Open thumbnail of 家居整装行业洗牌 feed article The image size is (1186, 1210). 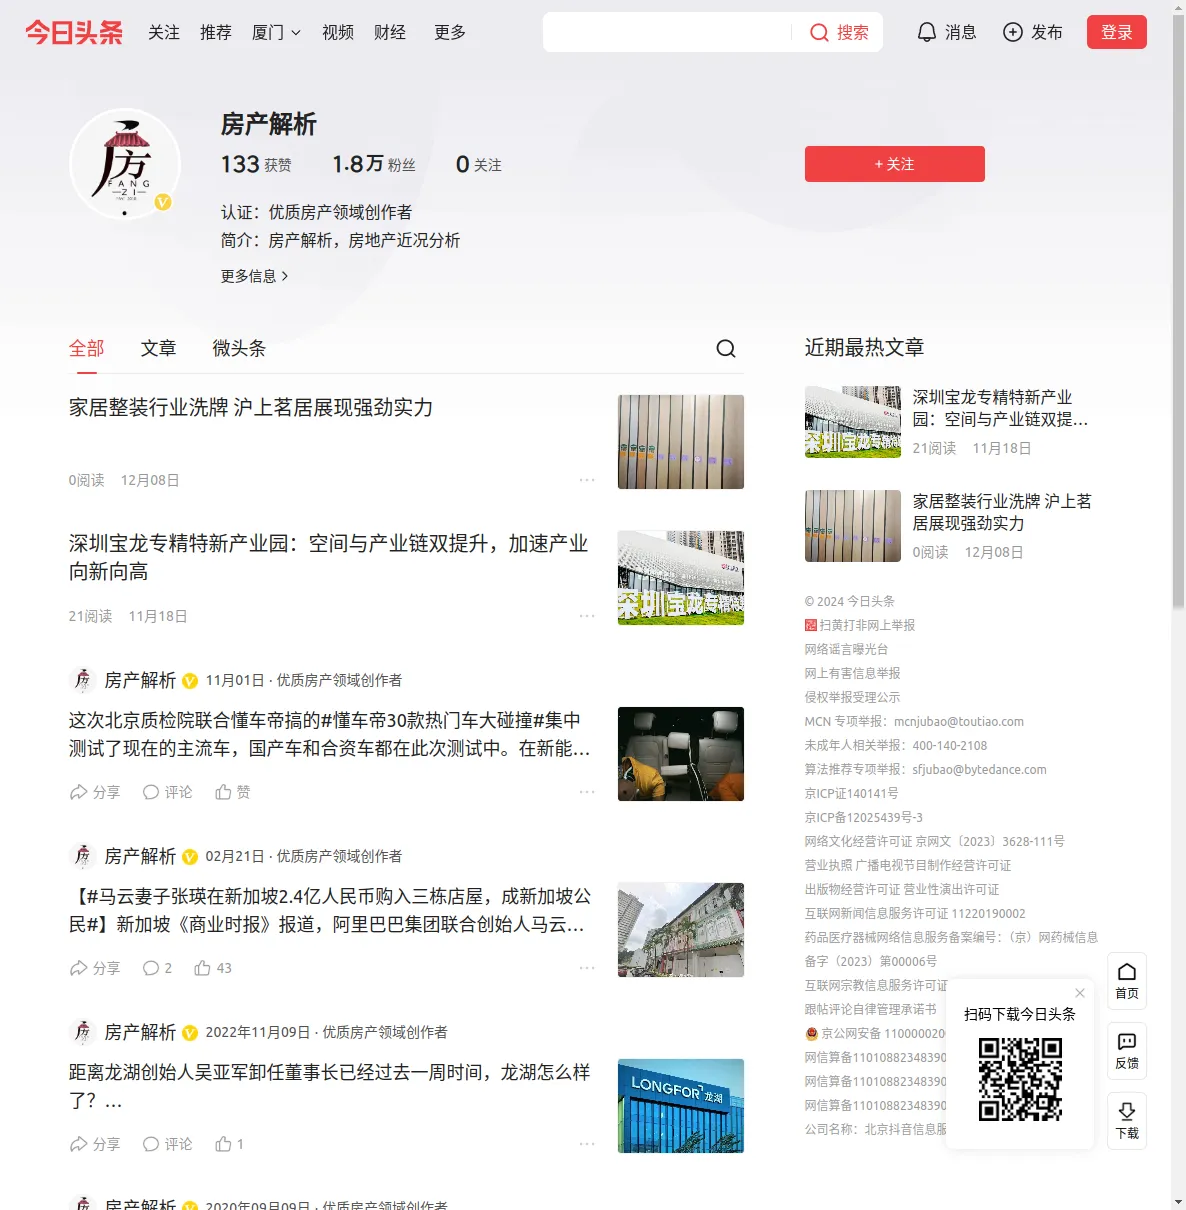pyautogui.click(x=681, y=442)
